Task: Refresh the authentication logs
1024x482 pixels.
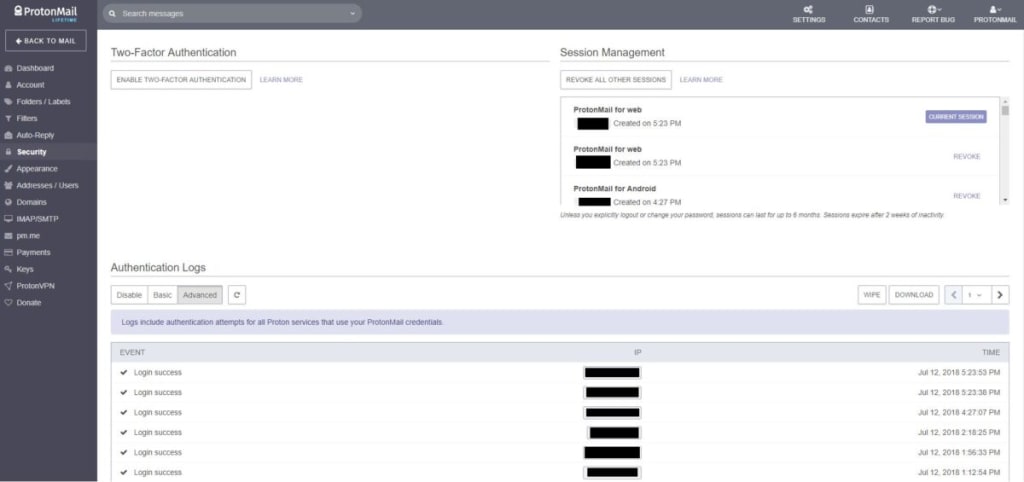Action: [237, 295]
